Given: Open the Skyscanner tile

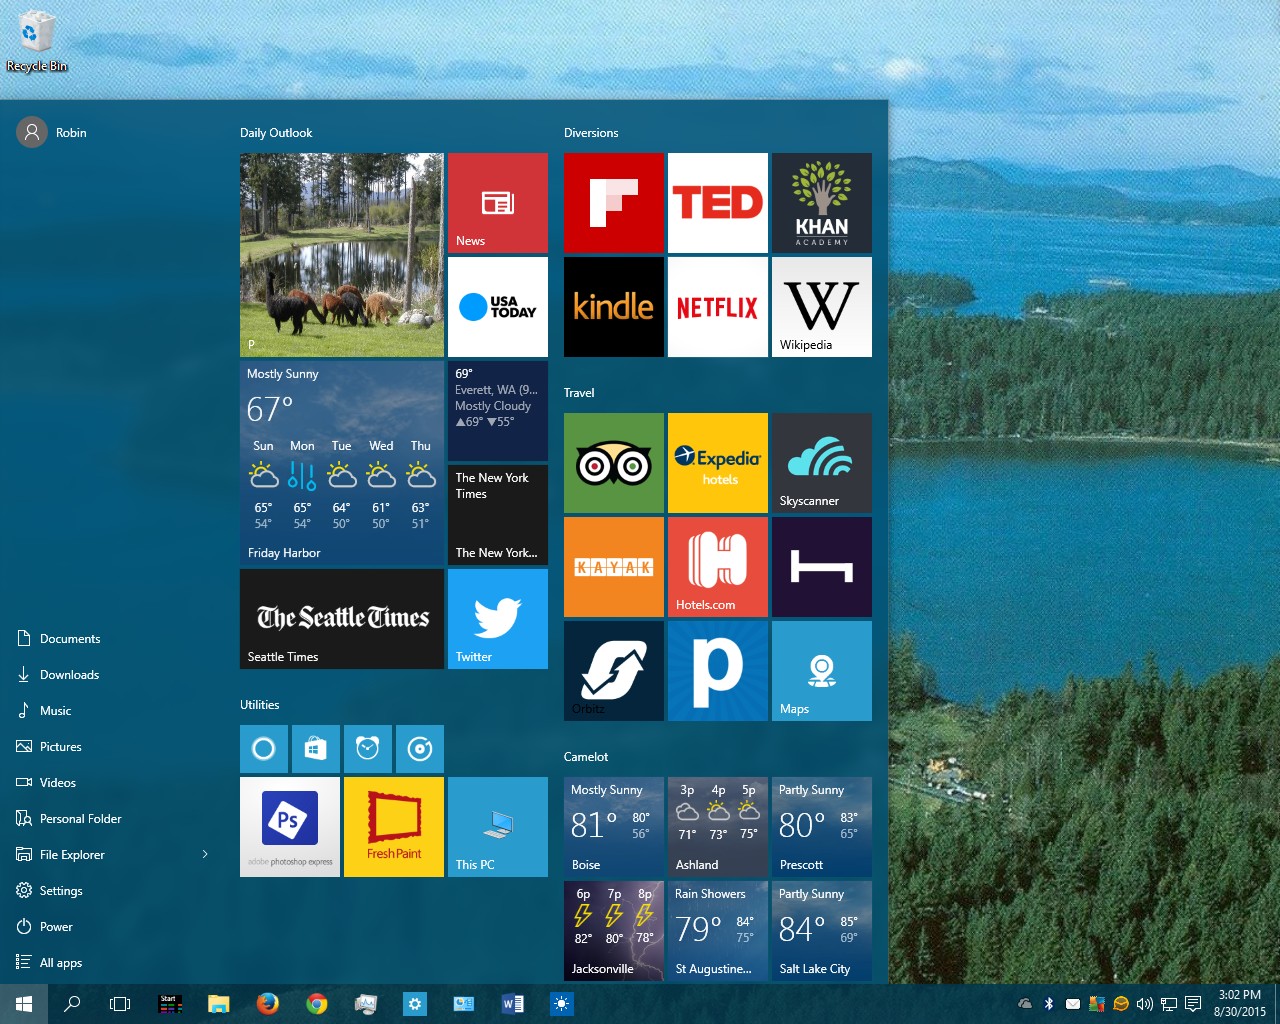Looking at the screenshot, I should point(822,463).
